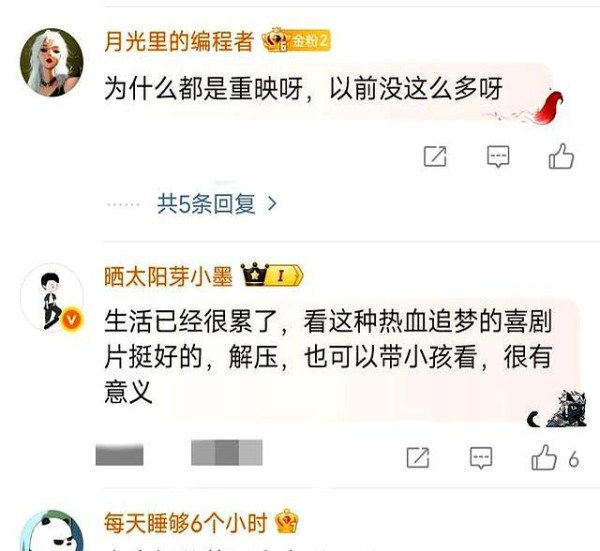Reply to the 为什么都是重映呀 comment
This screenshot has height=551, width=600.
[498, 156]
